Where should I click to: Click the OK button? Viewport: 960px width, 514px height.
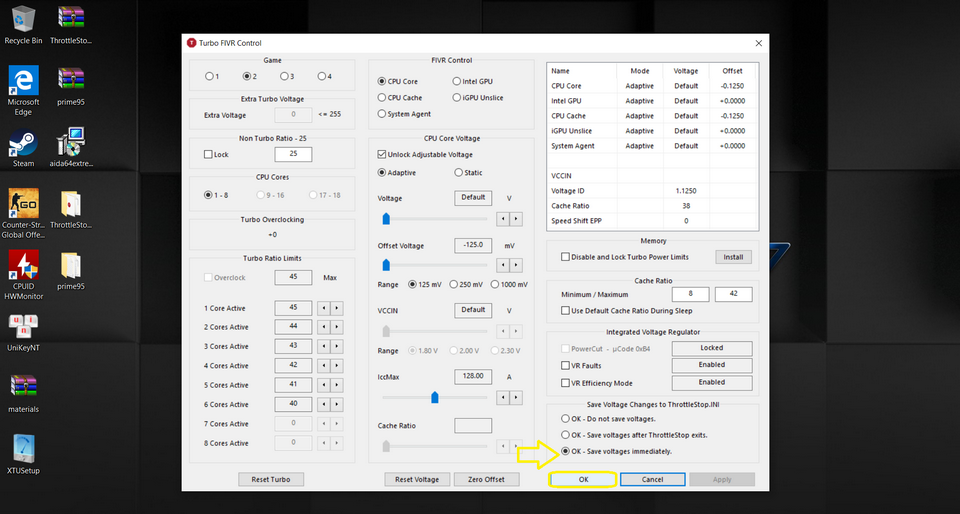click(582, 480)
